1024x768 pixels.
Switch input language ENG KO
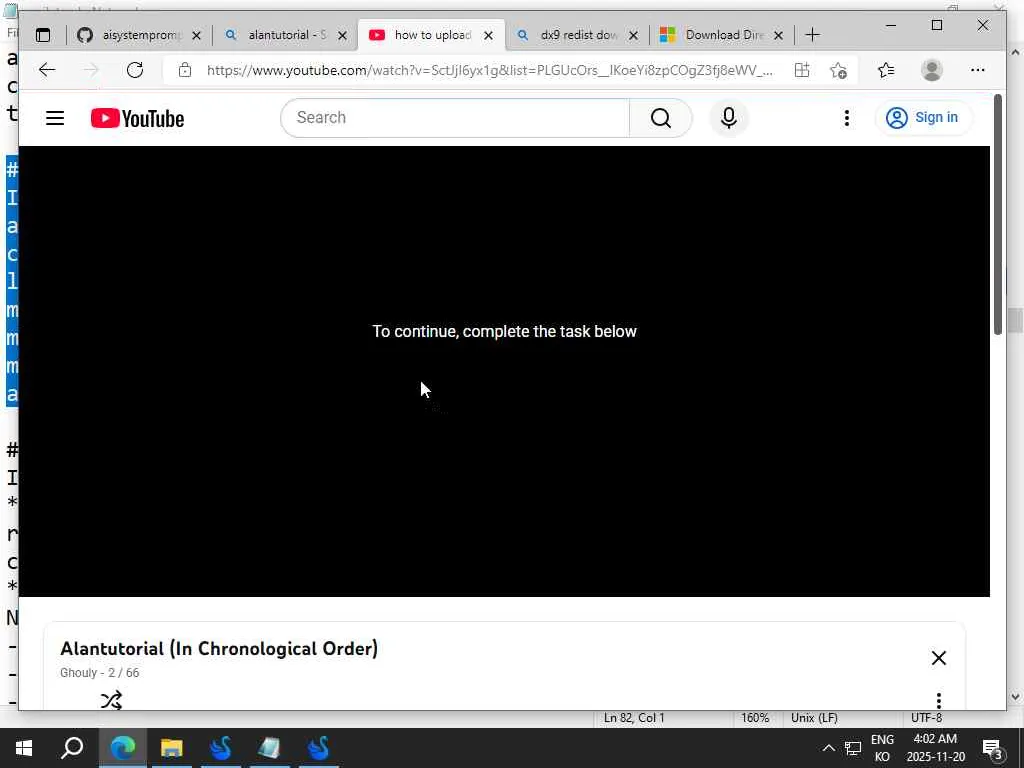(x=882, y=748)
